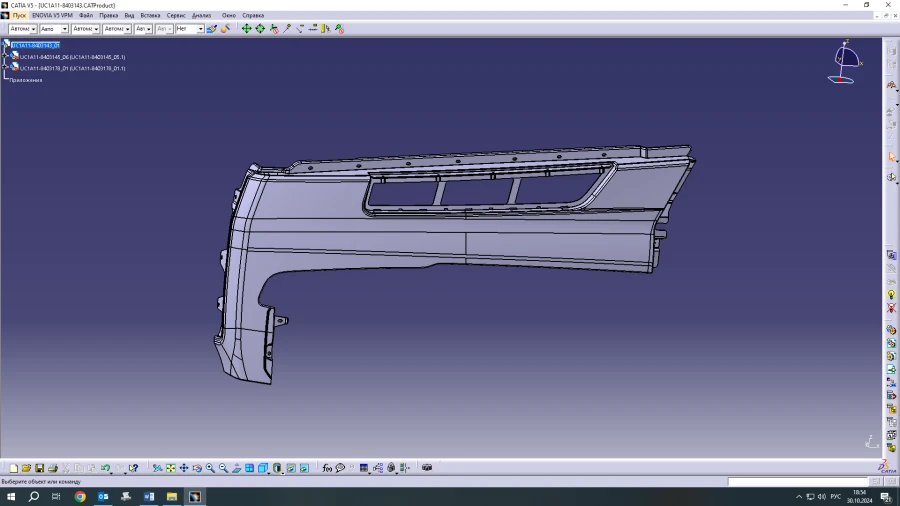The height and width of the screenshot is (506, 900).
Task: Click the 'Пуск' menu button
Action: tap(19, 16)
